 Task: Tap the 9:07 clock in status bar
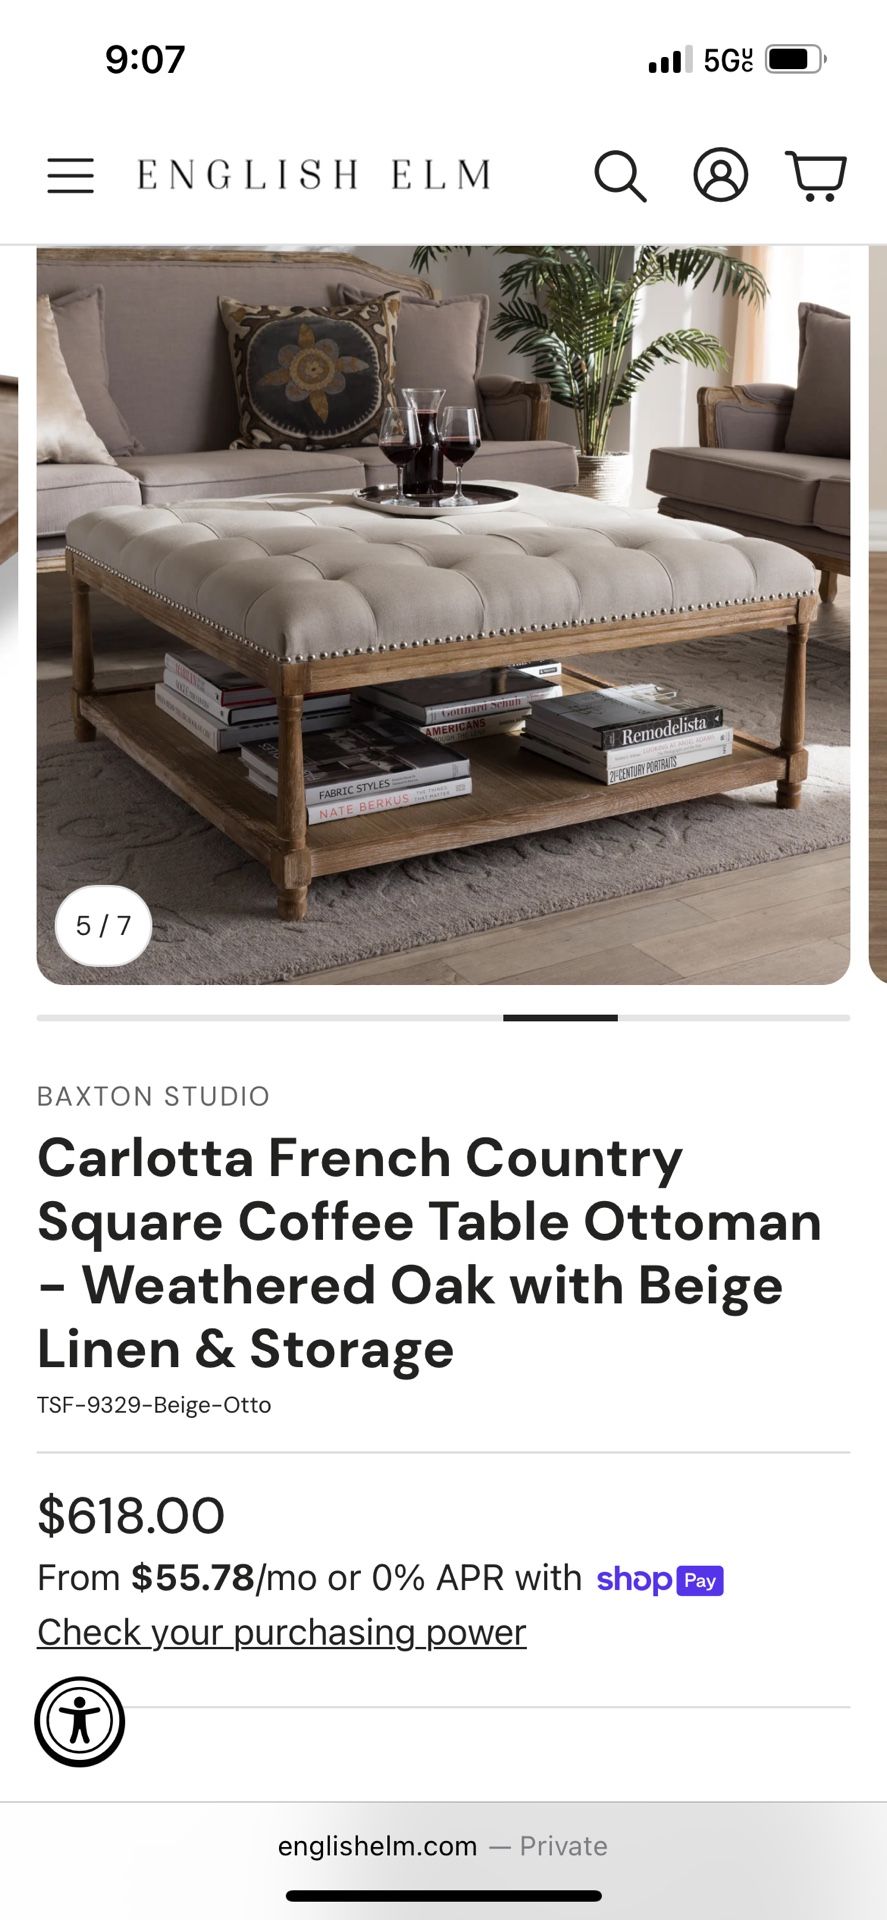pyautogui.click(x=145, y=59)
